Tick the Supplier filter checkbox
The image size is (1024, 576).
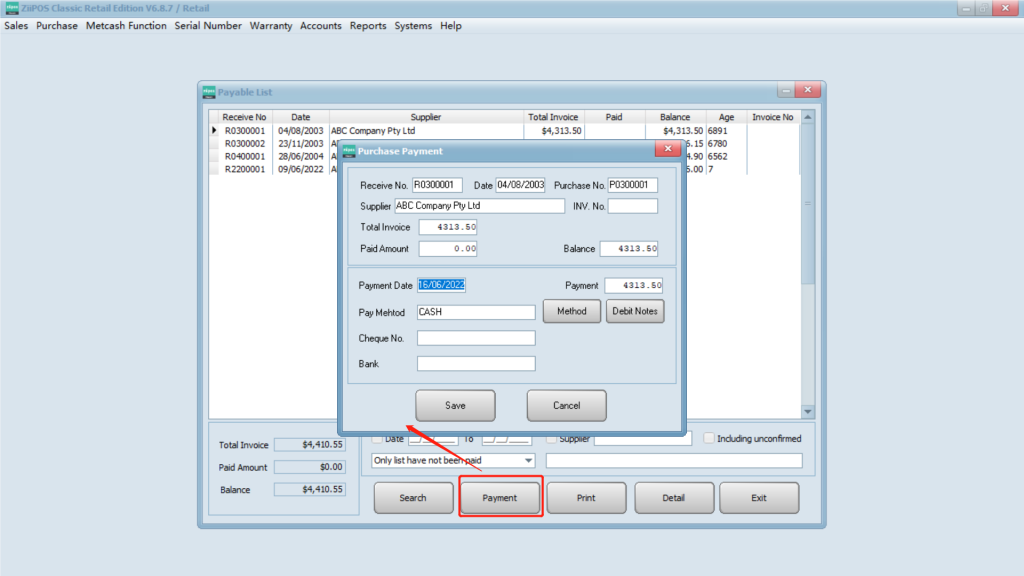click(552, 438)
